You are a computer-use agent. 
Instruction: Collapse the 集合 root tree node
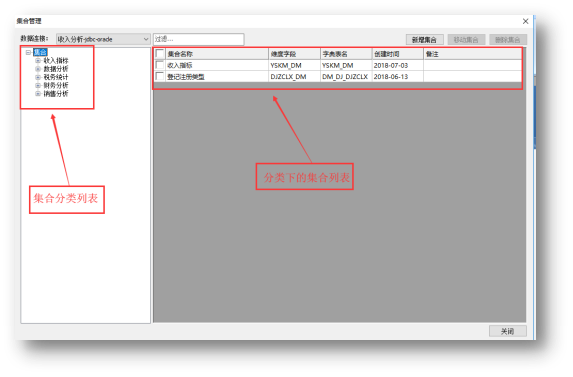click(28, 52)
